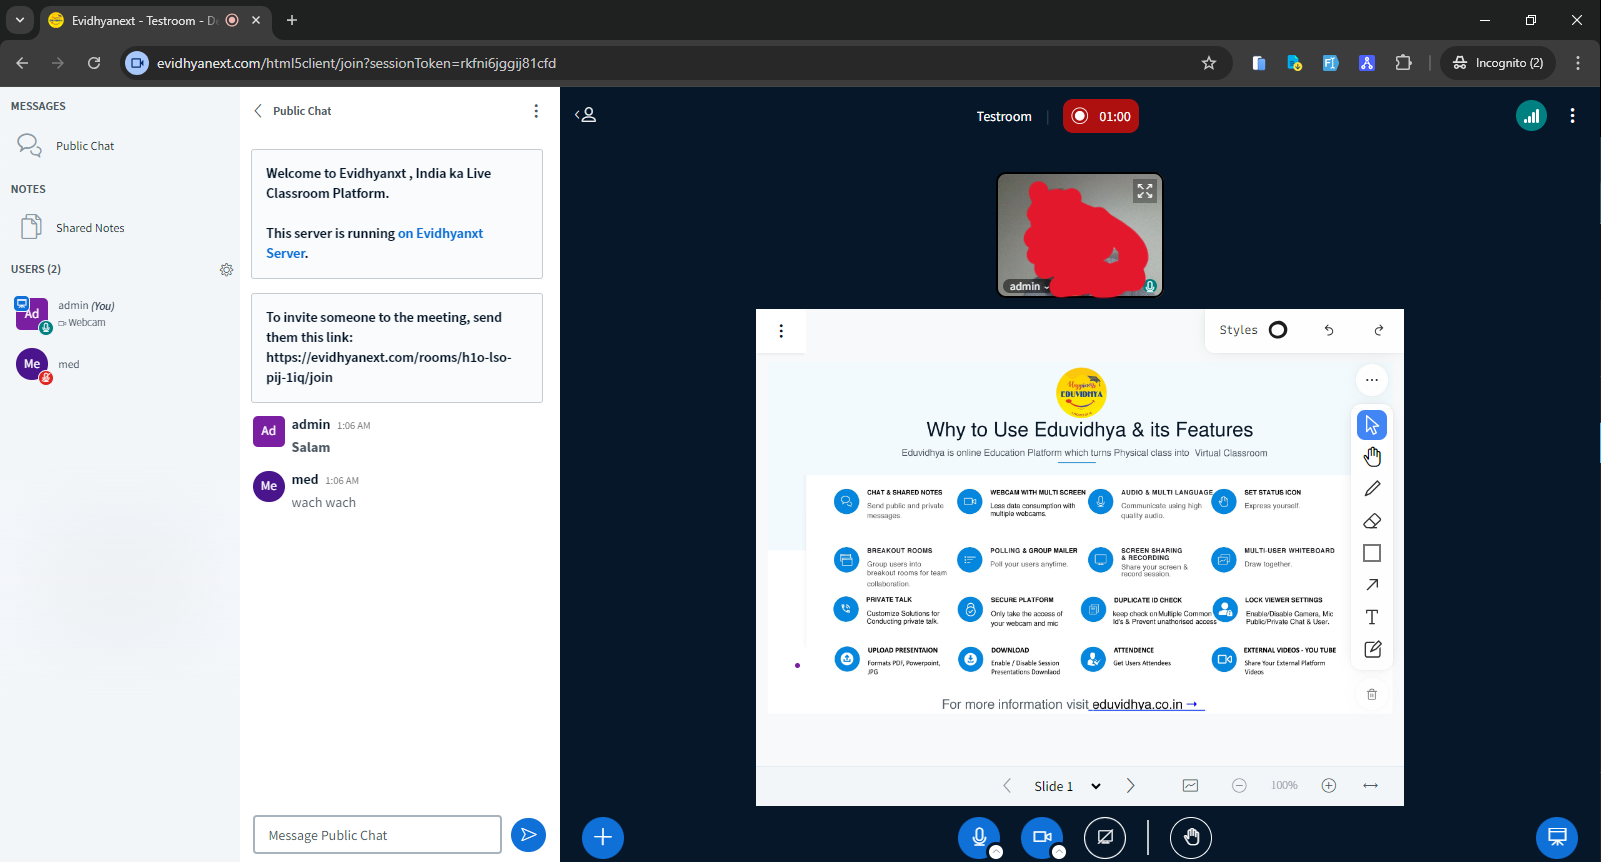Stop sharing the webcam
The image size is (1601, 862).
(1042, 837)
